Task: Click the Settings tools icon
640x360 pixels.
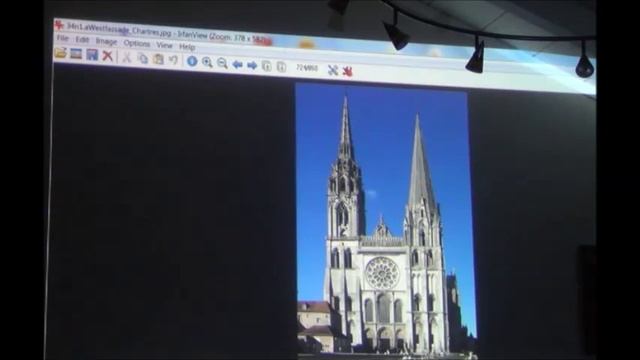Action: click(333, 70)
